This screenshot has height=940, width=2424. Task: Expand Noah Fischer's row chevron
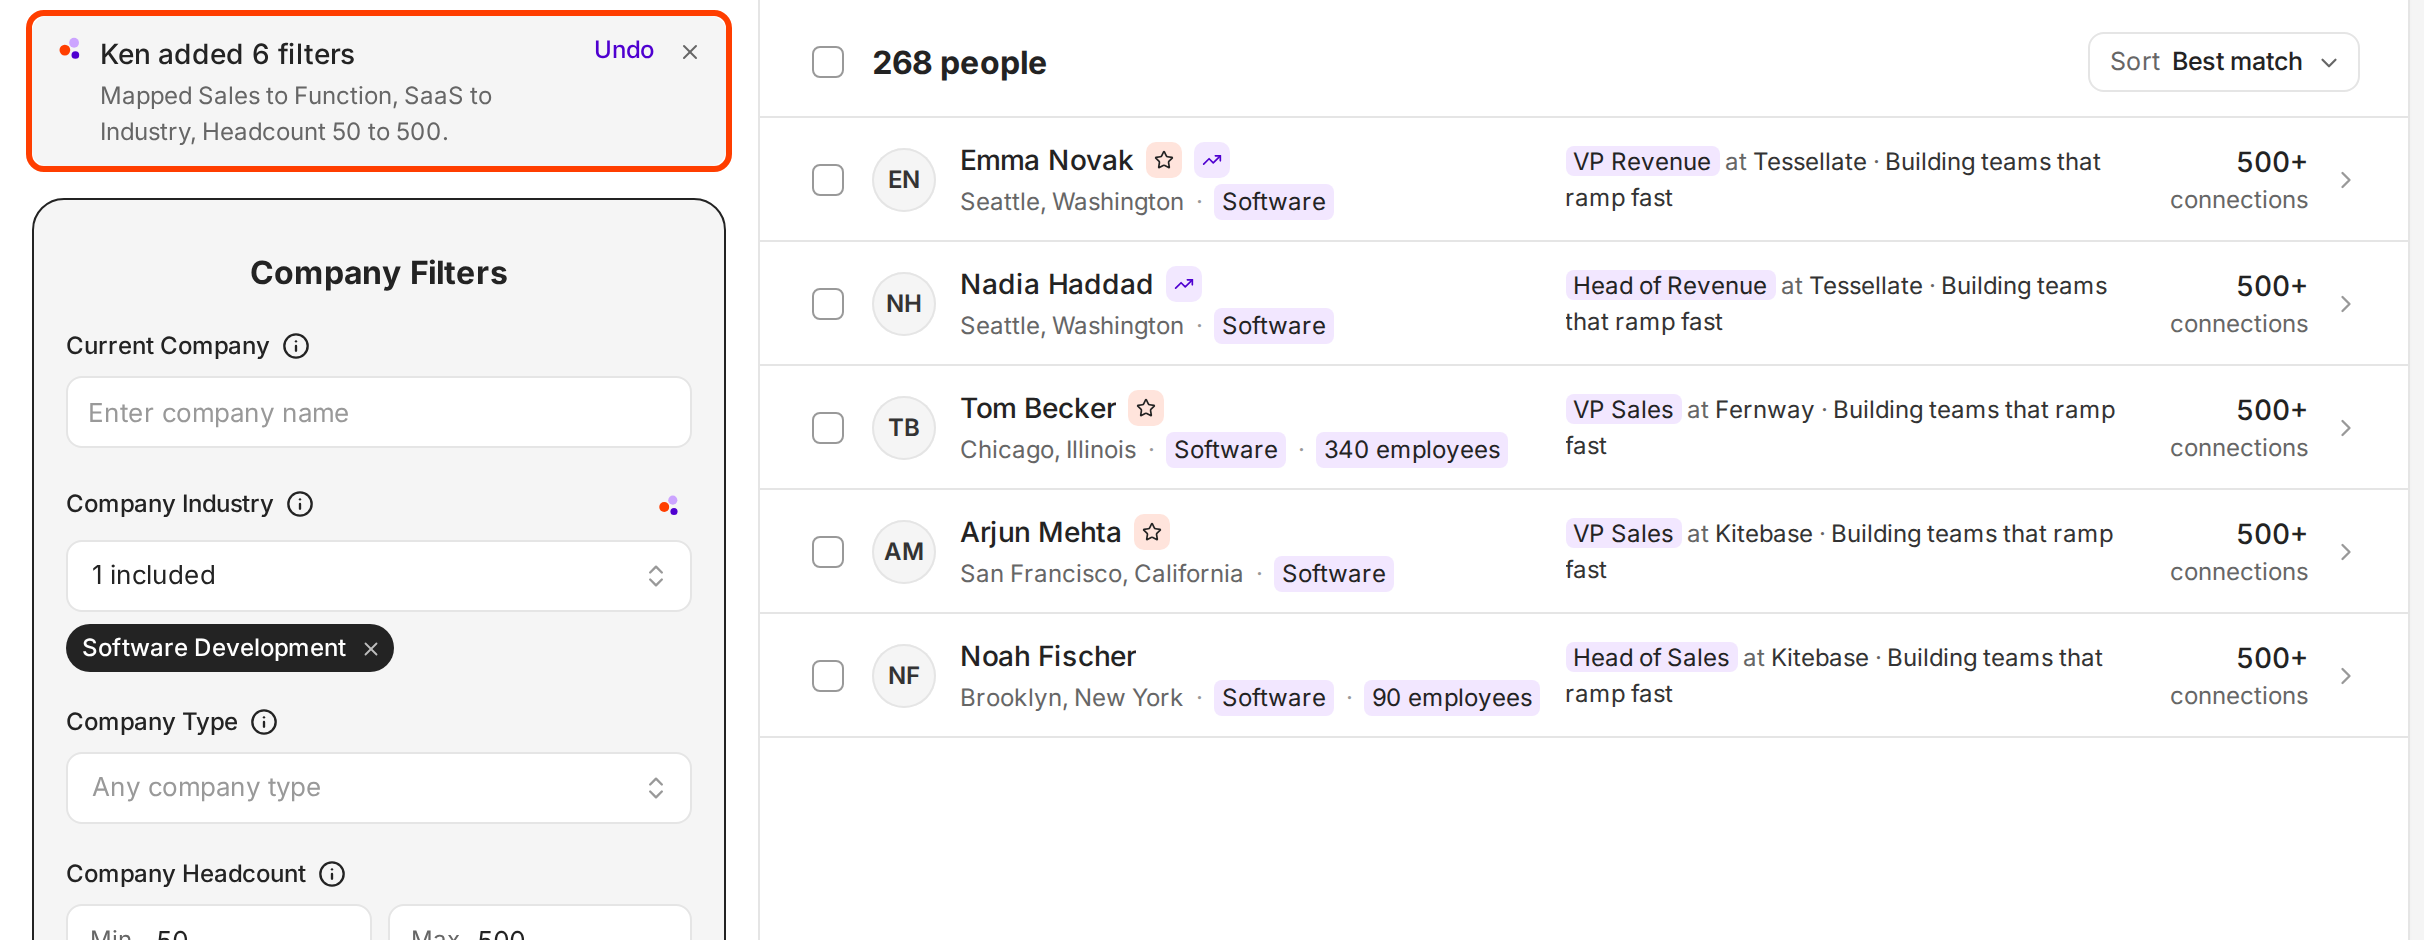(2345, 676)
